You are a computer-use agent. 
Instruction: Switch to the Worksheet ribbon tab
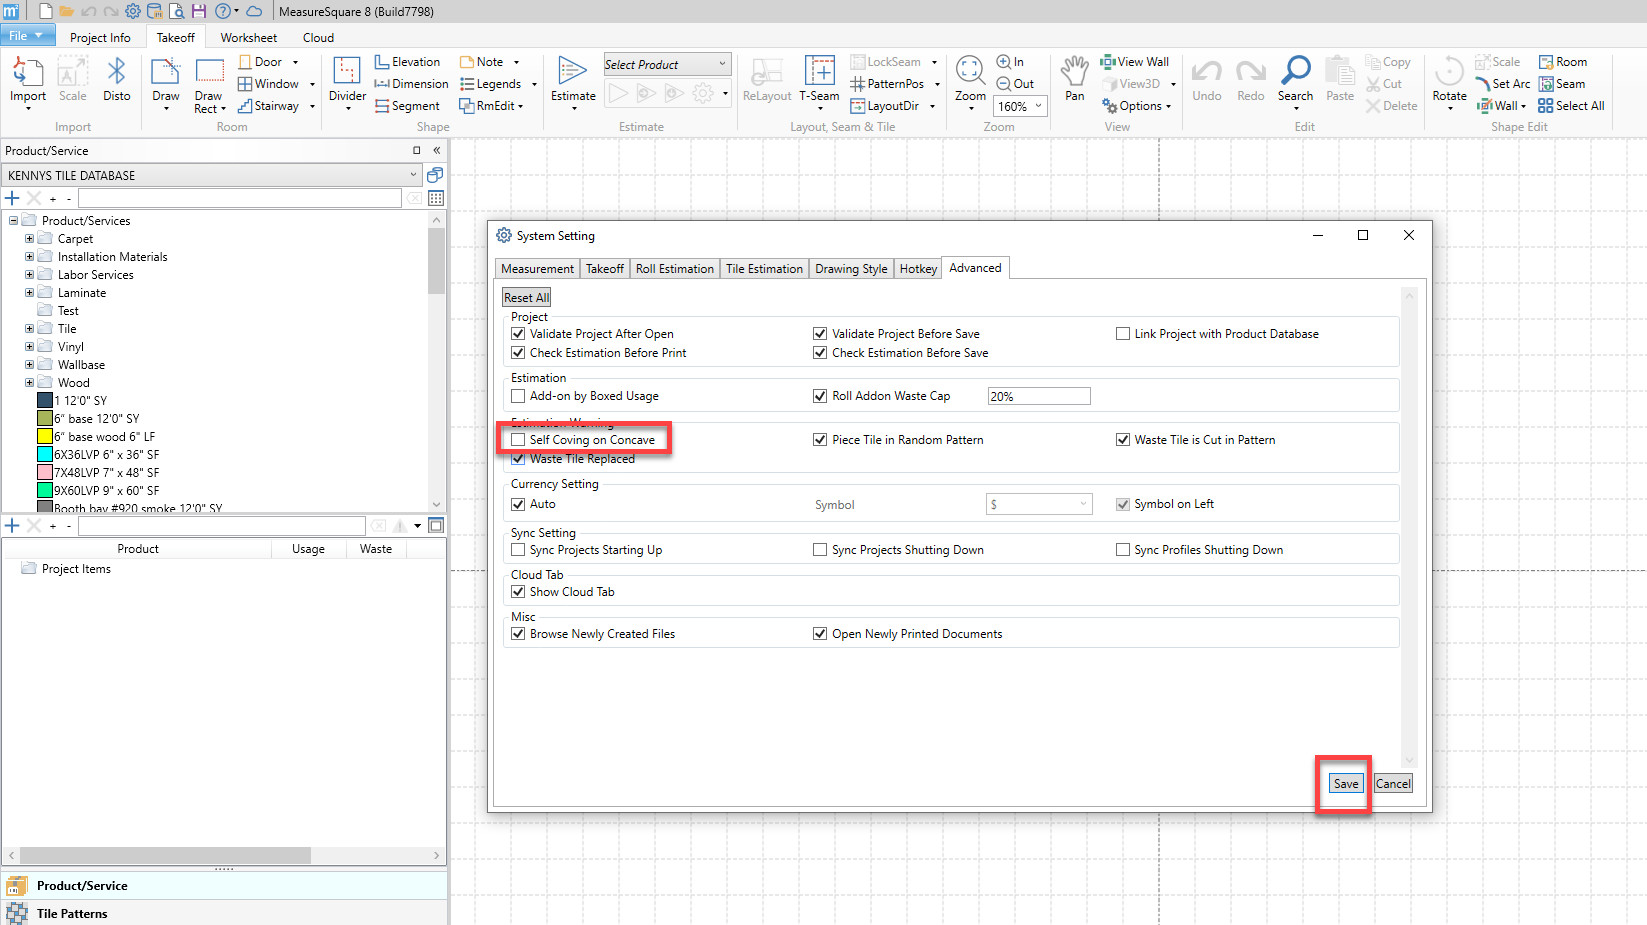tap(249, 38)
